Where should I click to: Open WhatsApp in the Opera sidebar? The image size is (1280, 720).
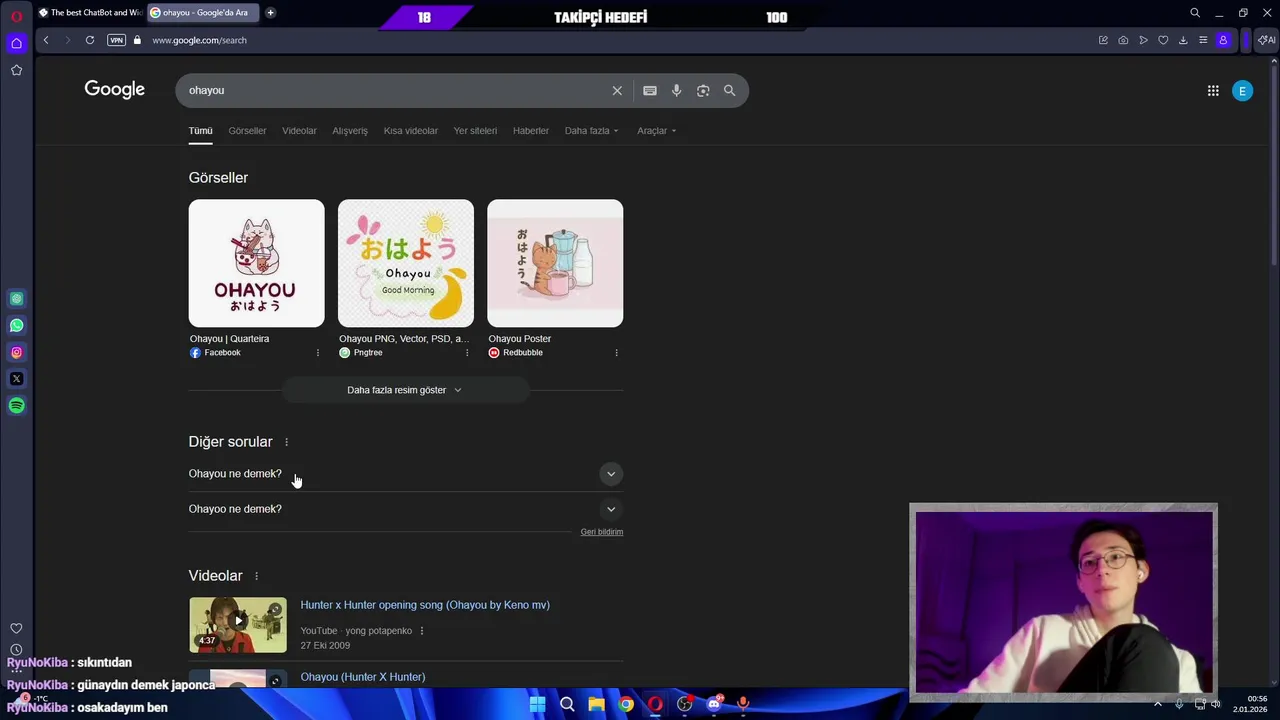[16, 325]
